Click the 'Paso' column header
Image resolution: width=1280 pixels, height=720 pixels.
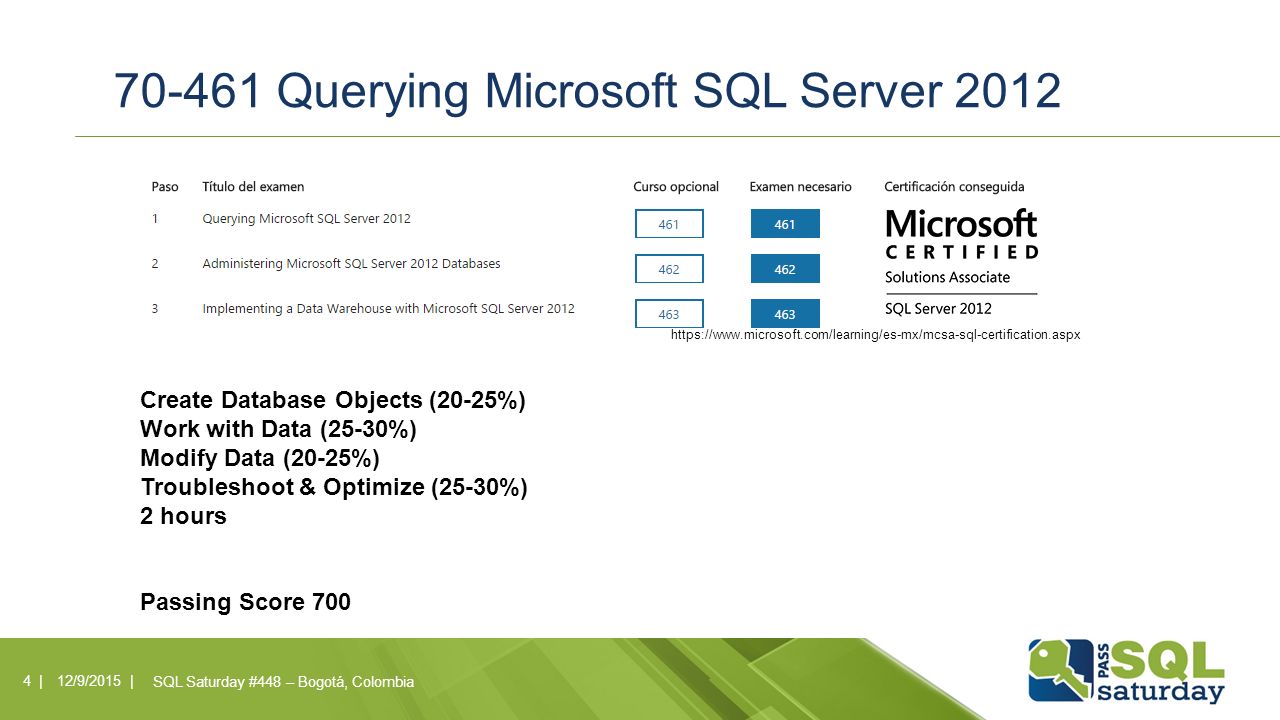click(x=165, y=187)
